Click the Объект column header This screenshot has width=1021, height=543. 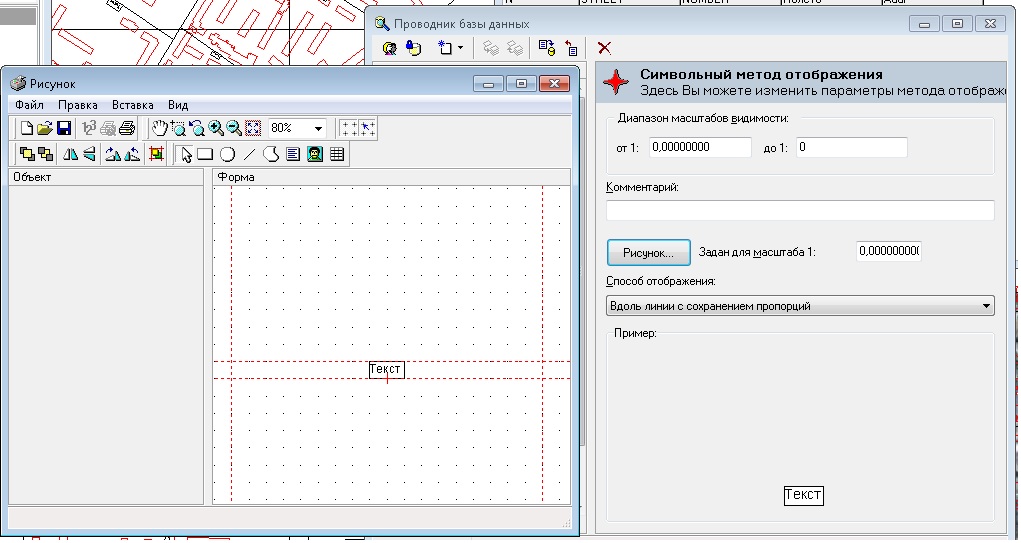(106, 177)
